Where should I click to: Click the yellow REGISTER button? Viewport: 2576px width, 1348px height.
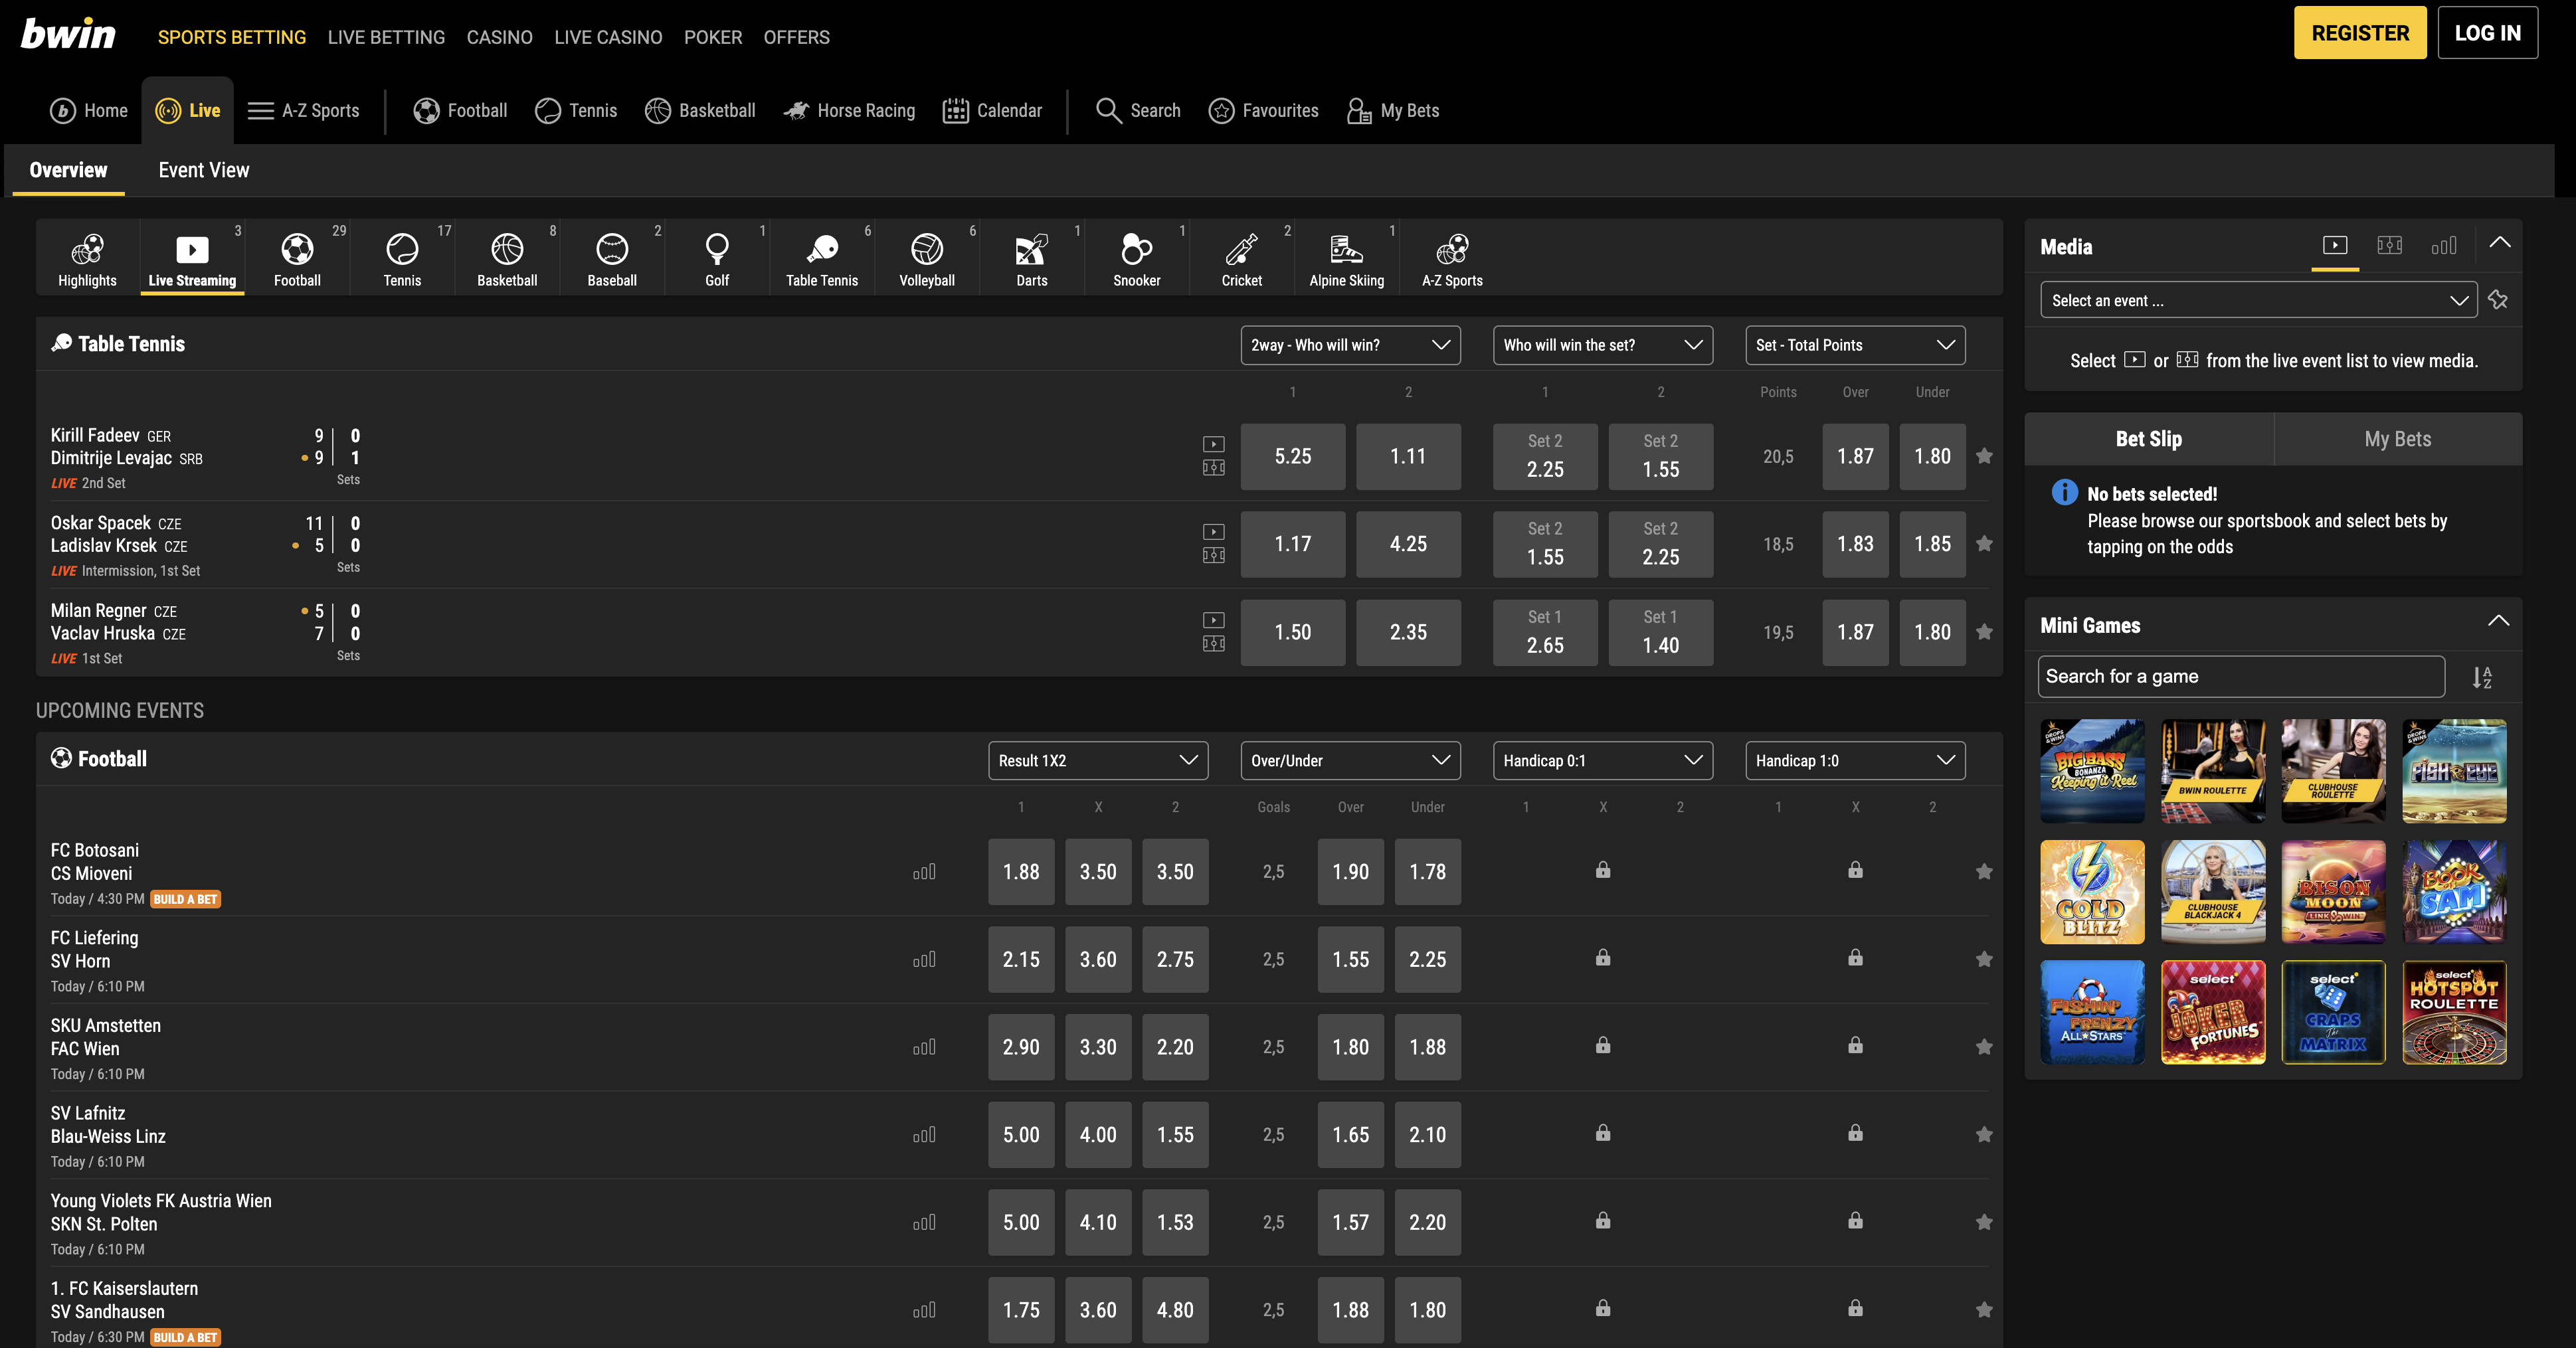(x=2359, y=33)
